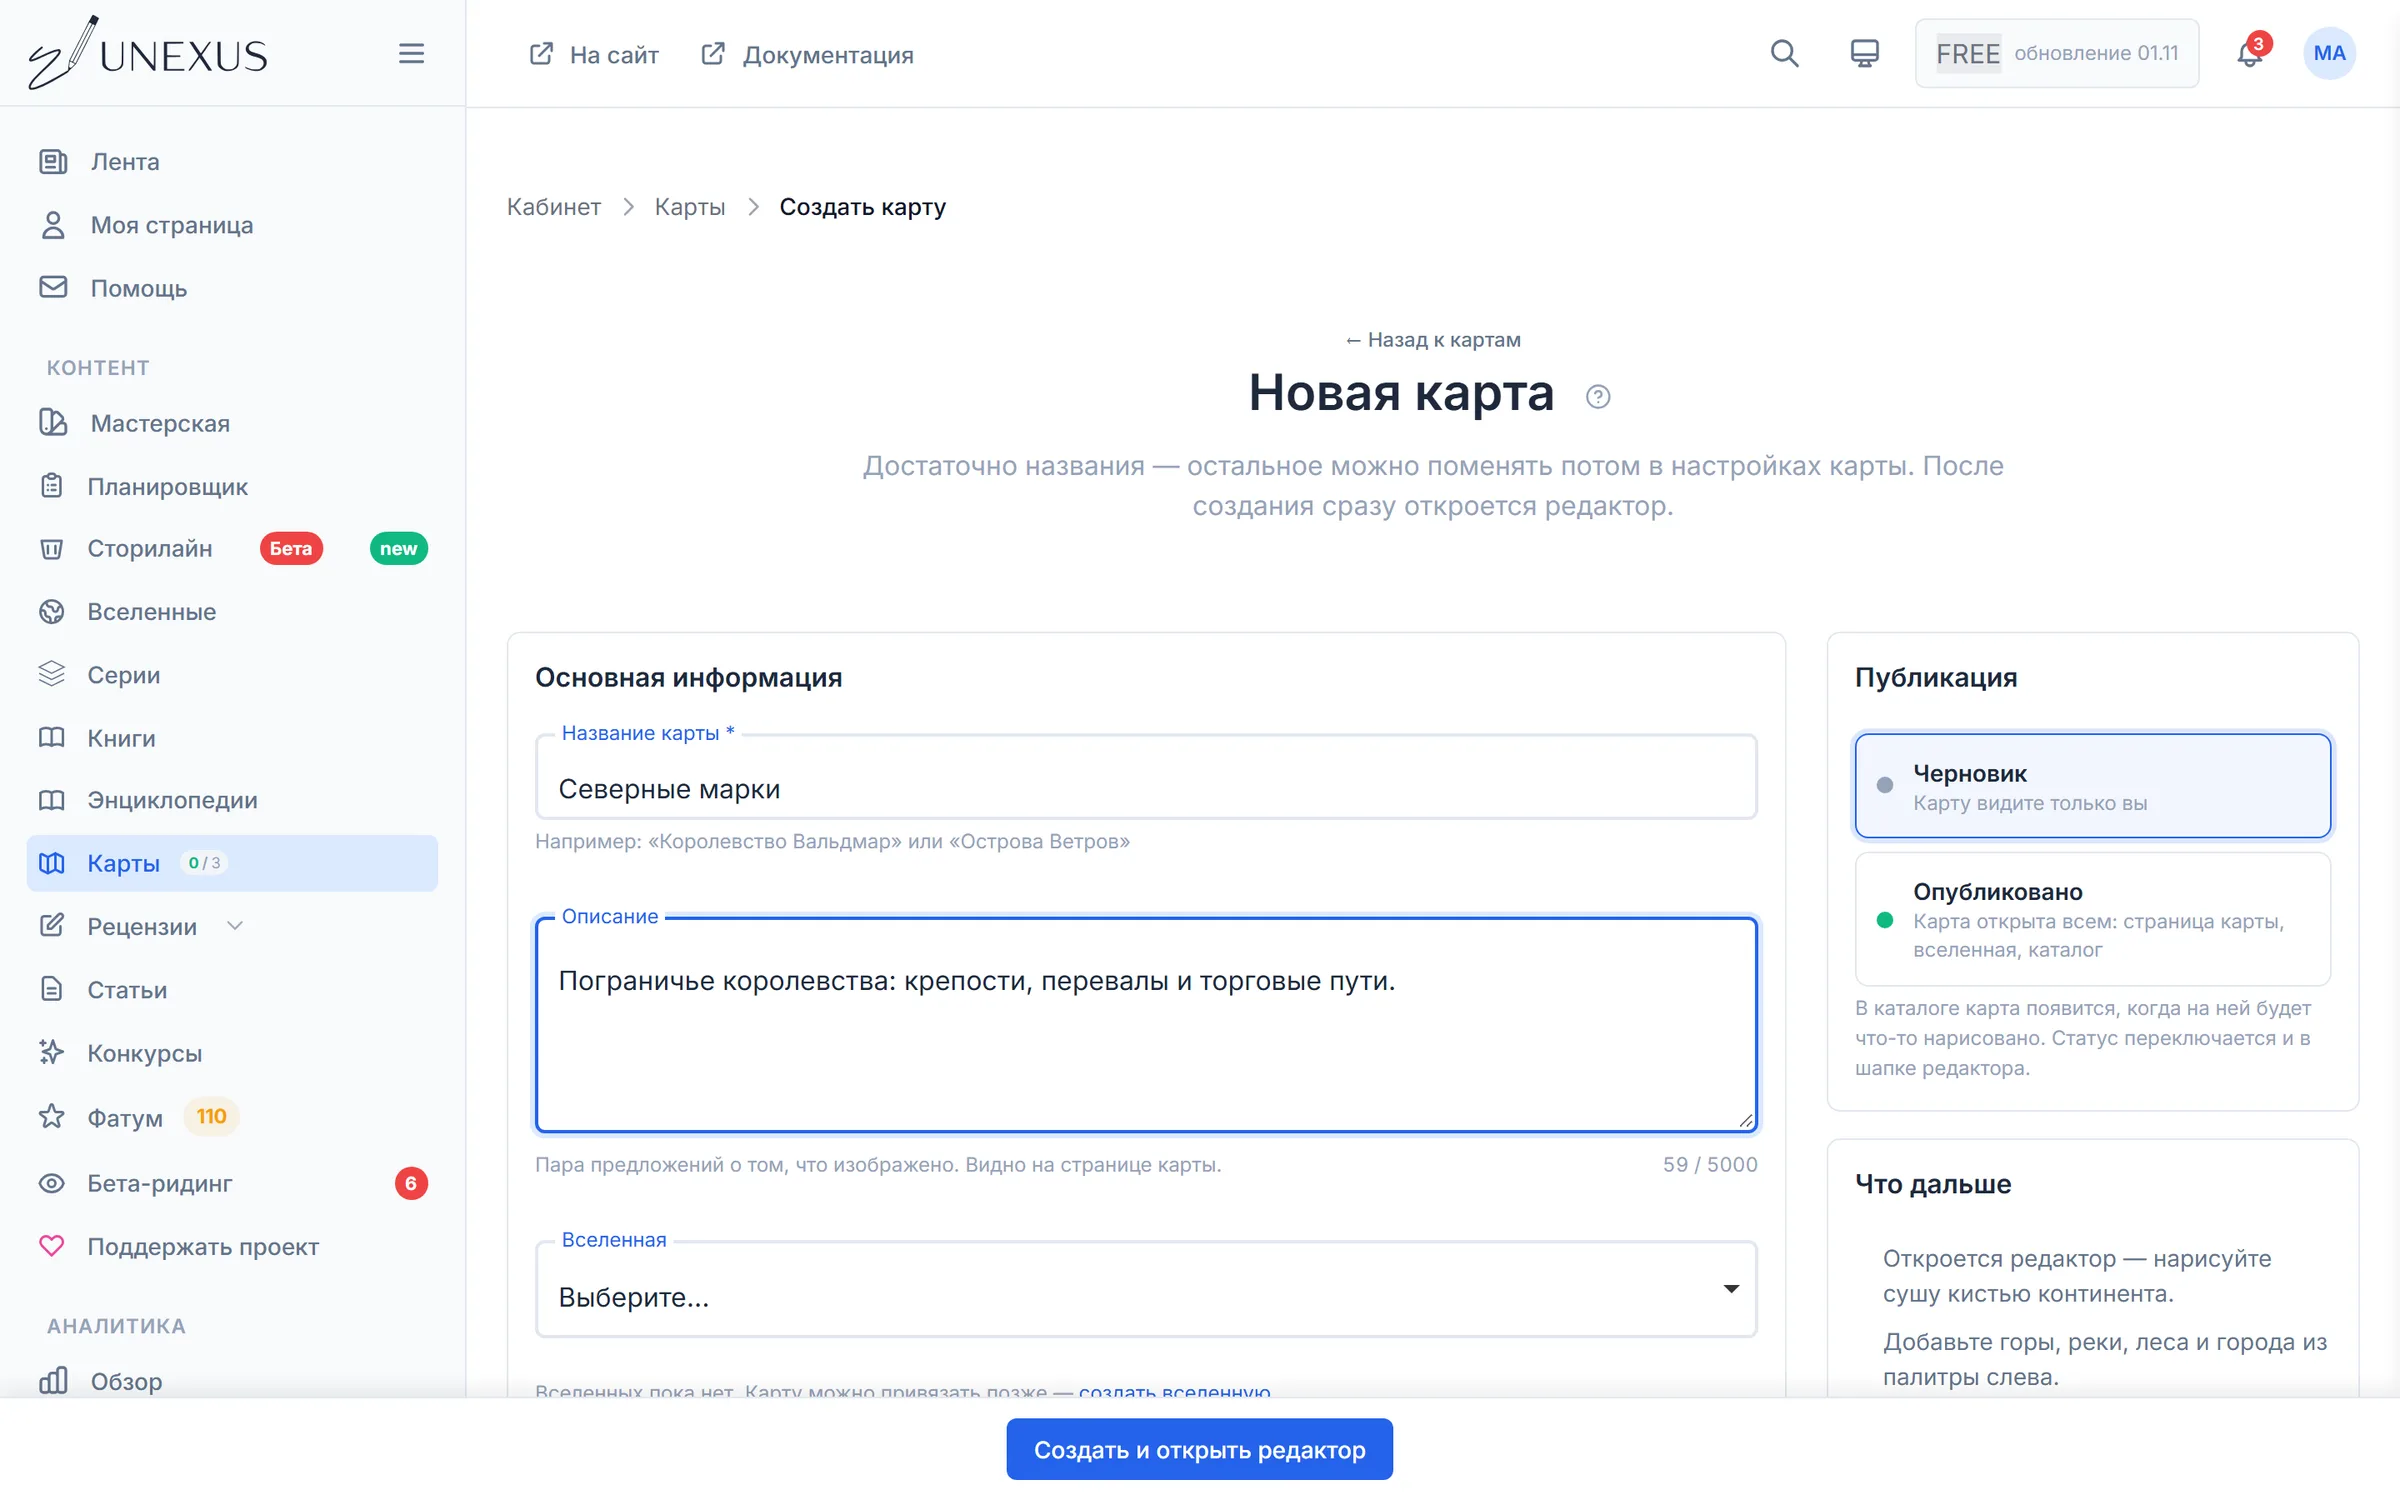Click the Моя страница person icon

(53, 225)
